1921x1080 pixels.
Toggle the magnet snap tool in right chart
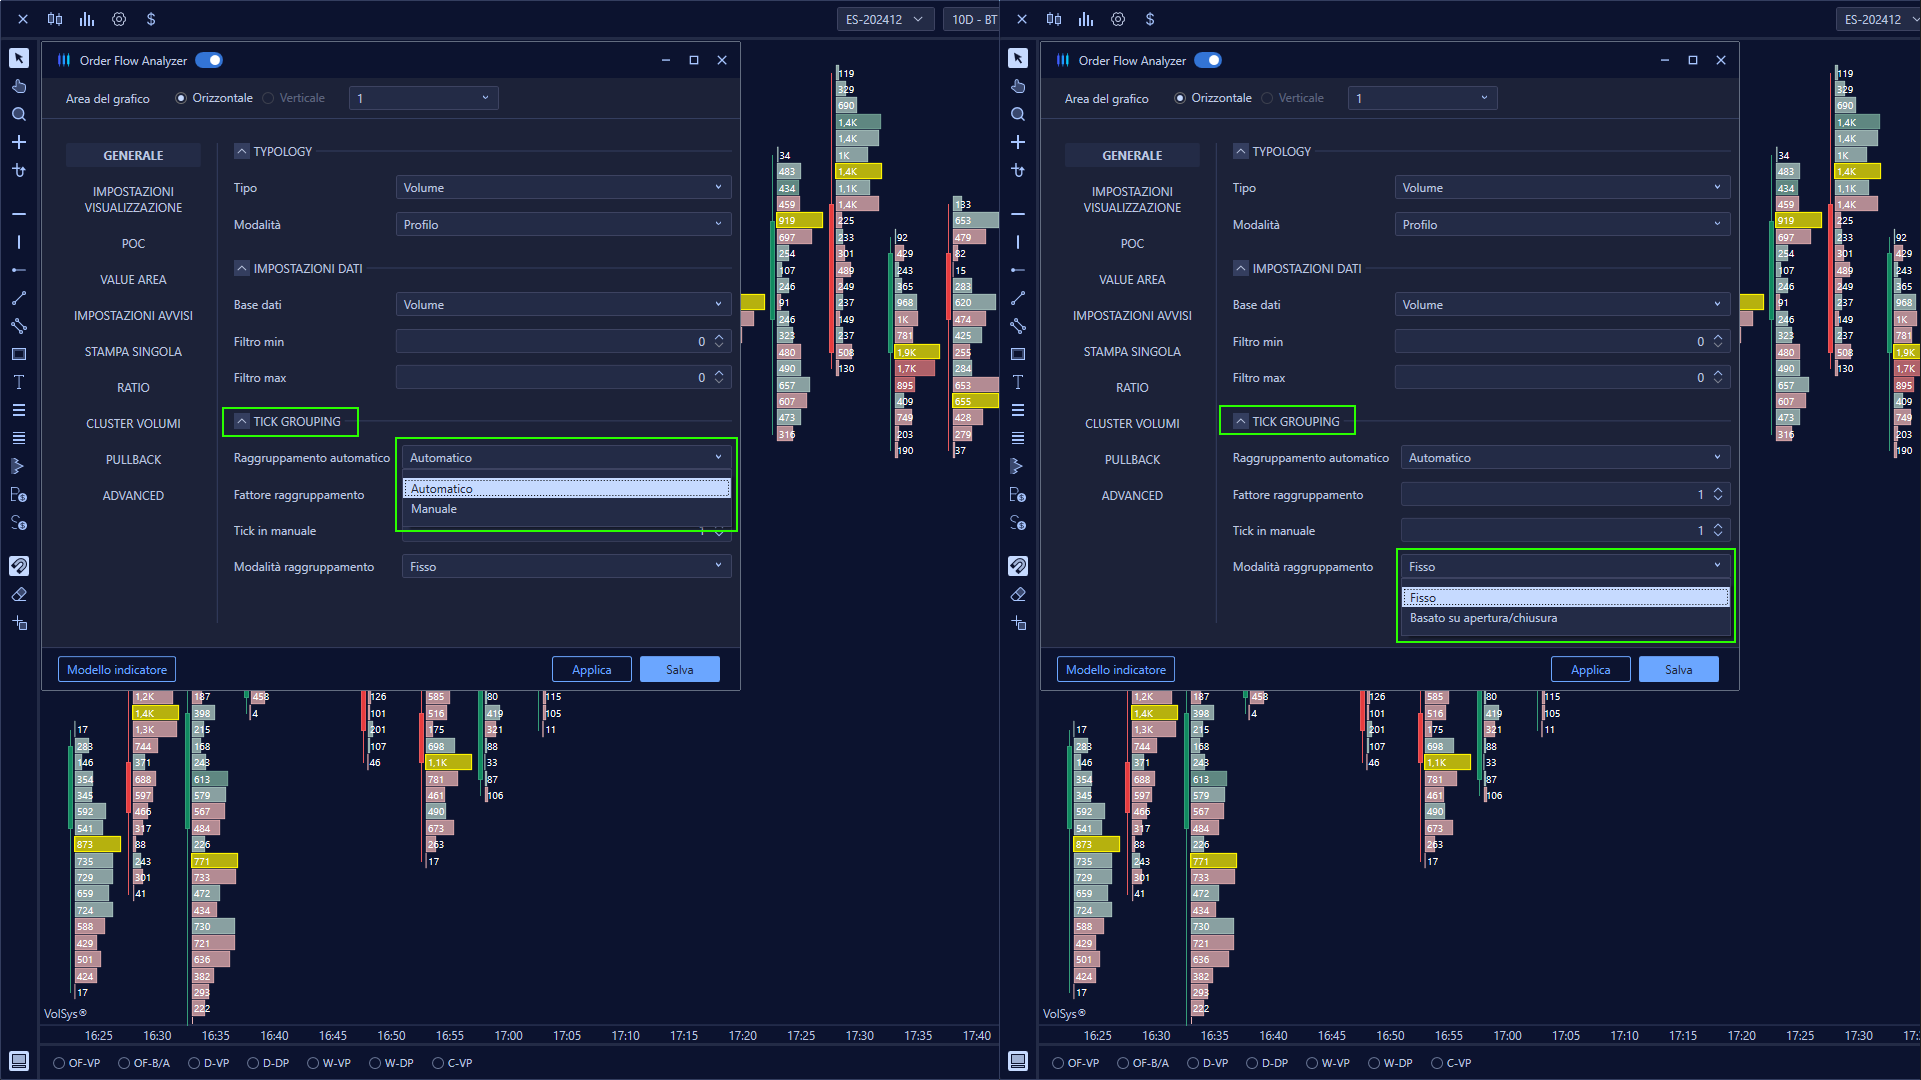[x=1018, y=566]
